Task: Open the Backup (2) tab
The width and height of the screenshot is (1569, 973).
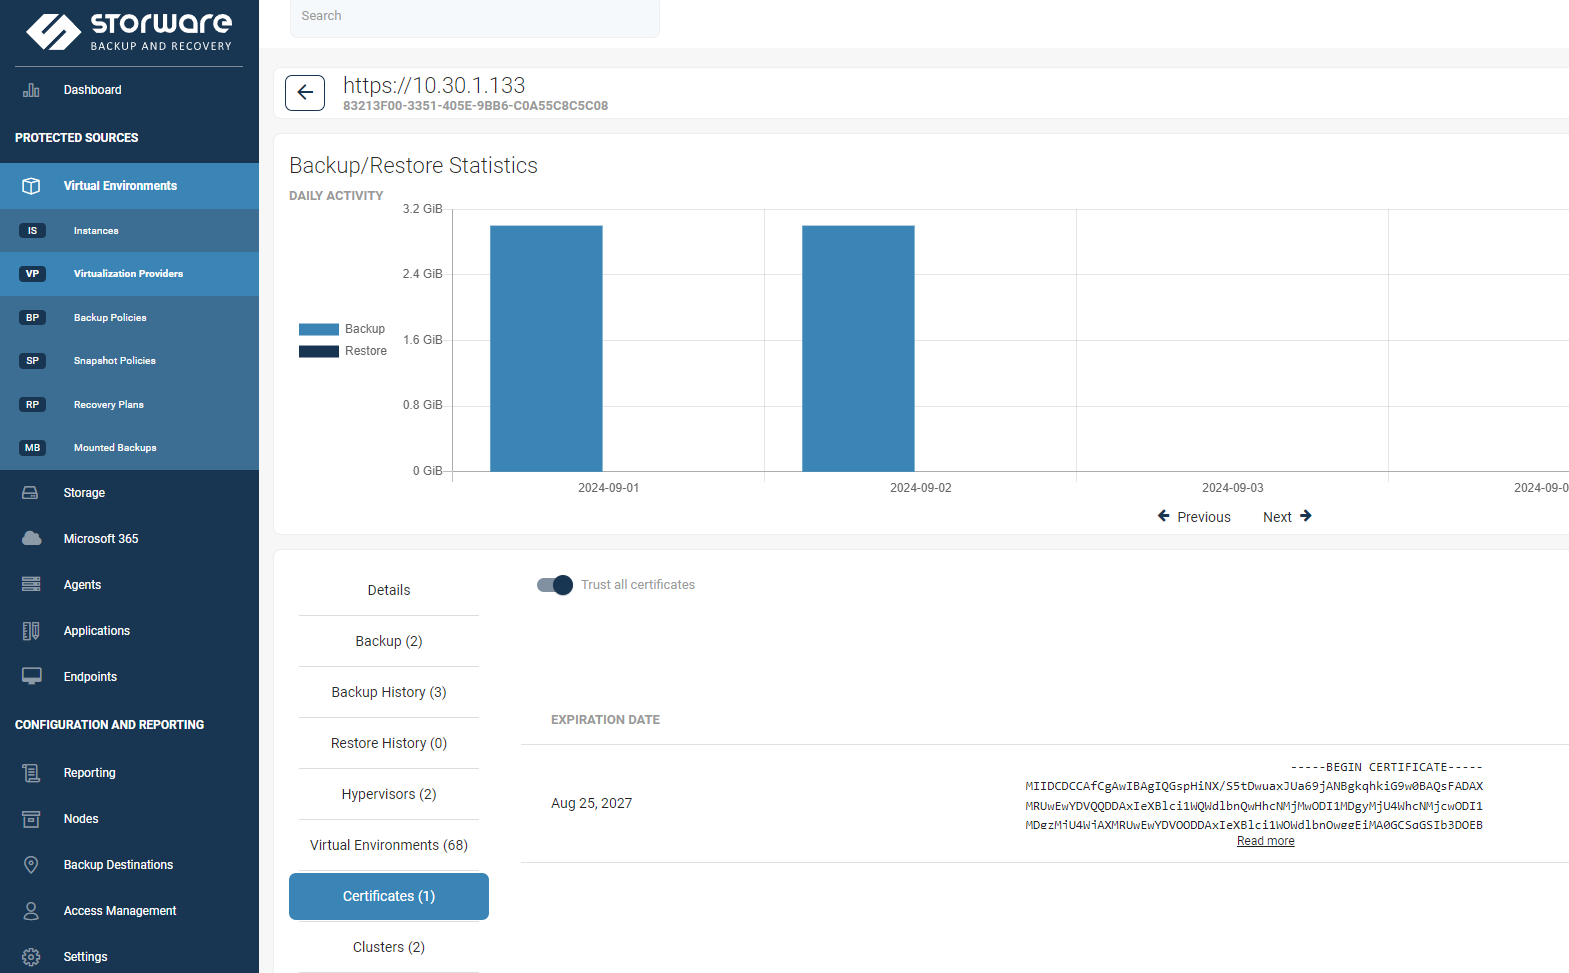Action: 389,641
